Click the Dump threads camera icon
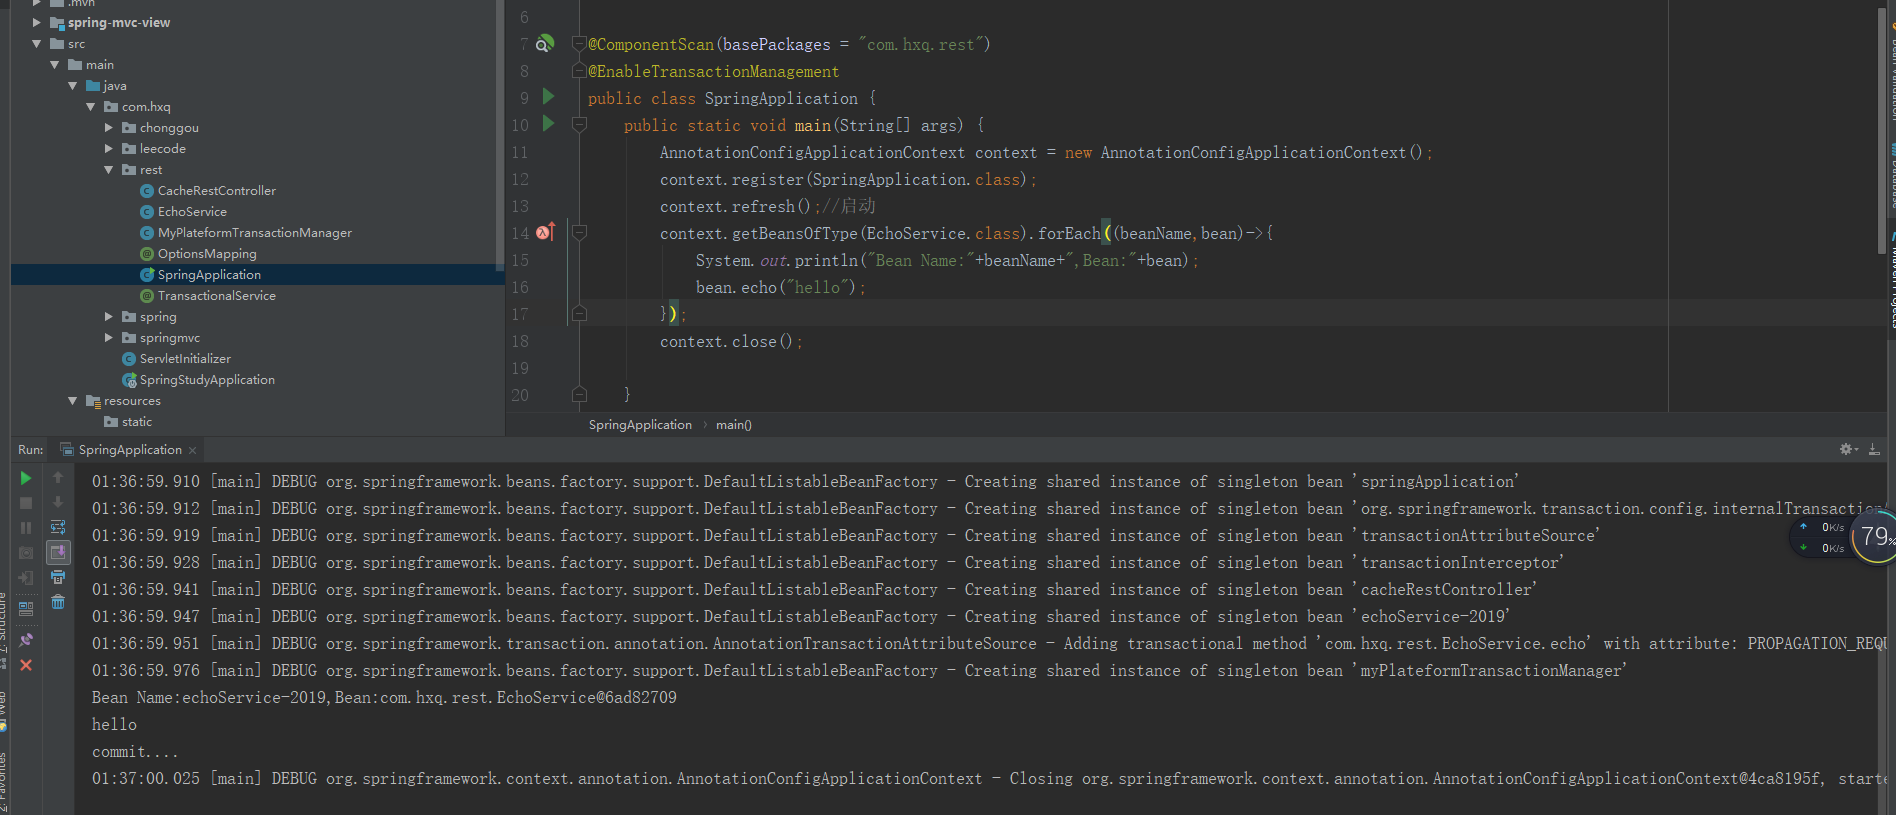This screenshot has height=815, width=1896. pos(26,553)
